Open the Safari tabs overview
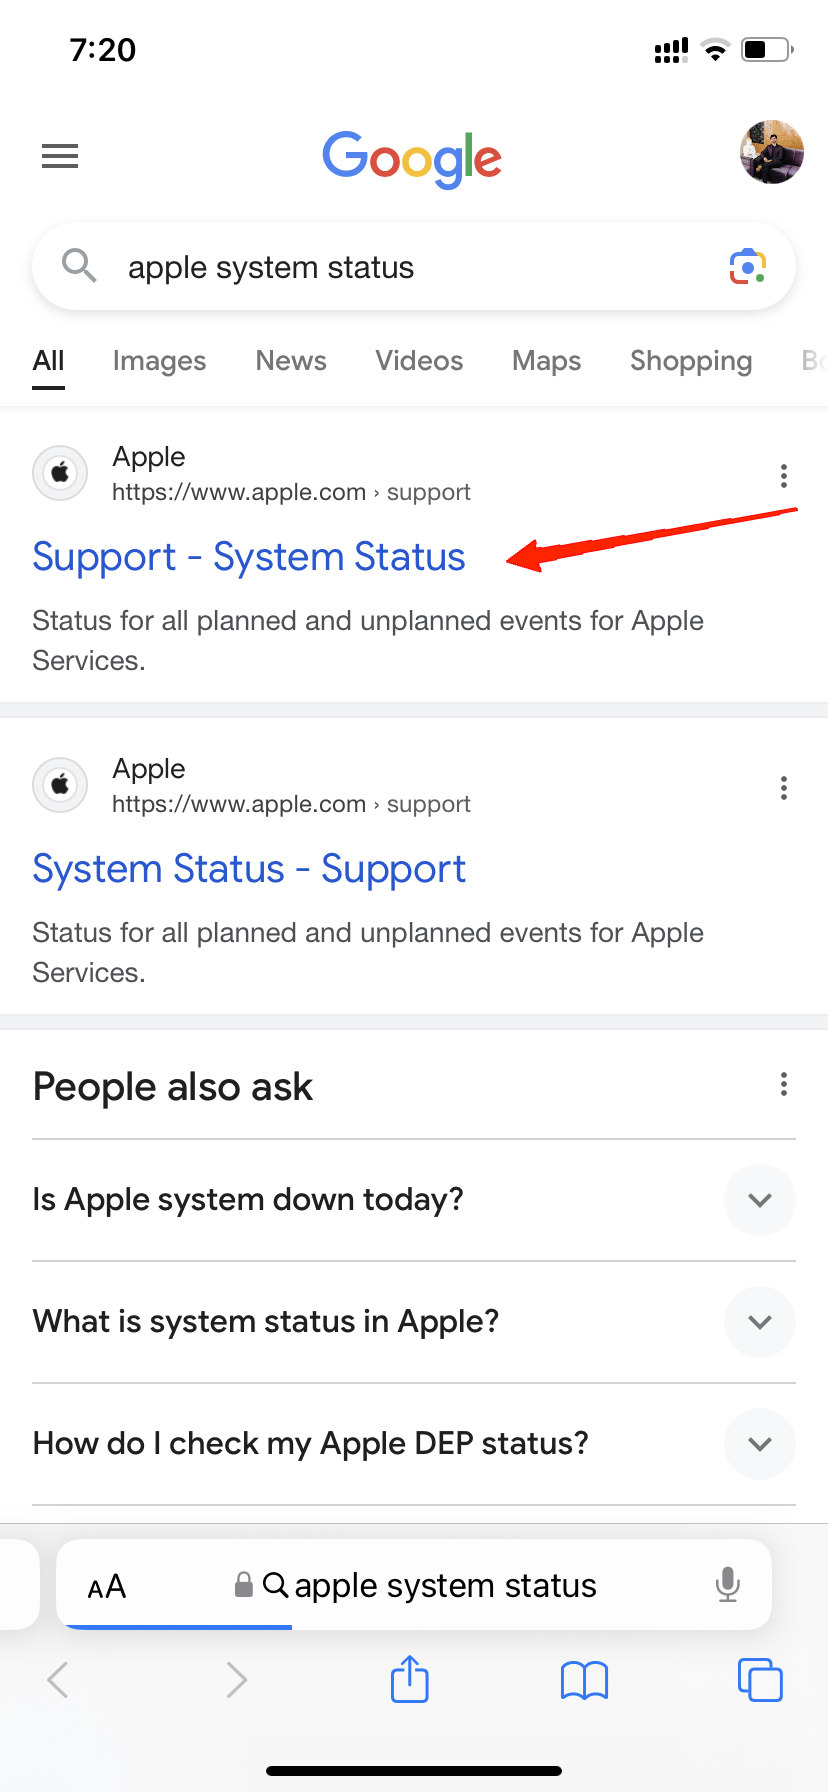Image resolution: width=828 pixels, height=1792 pixels. point(759,1679)
